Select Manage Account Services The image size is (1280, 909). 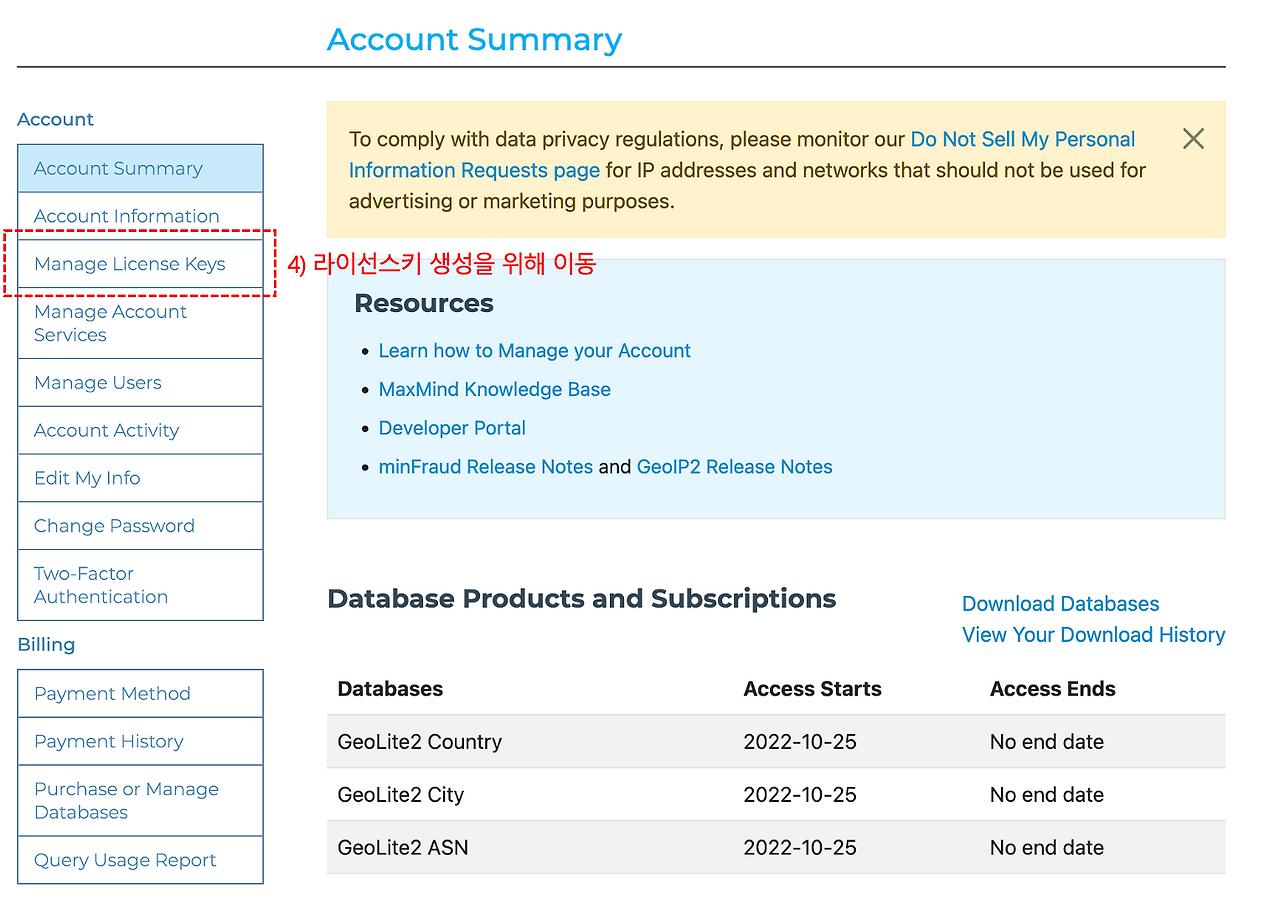(x=110, y=323)
